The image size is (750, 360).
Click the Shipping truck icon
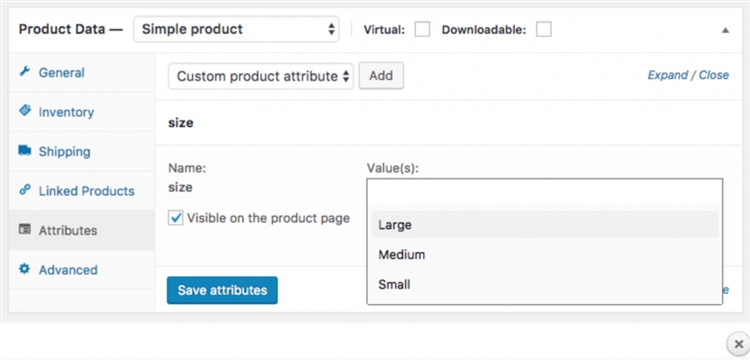pos(24,151)
